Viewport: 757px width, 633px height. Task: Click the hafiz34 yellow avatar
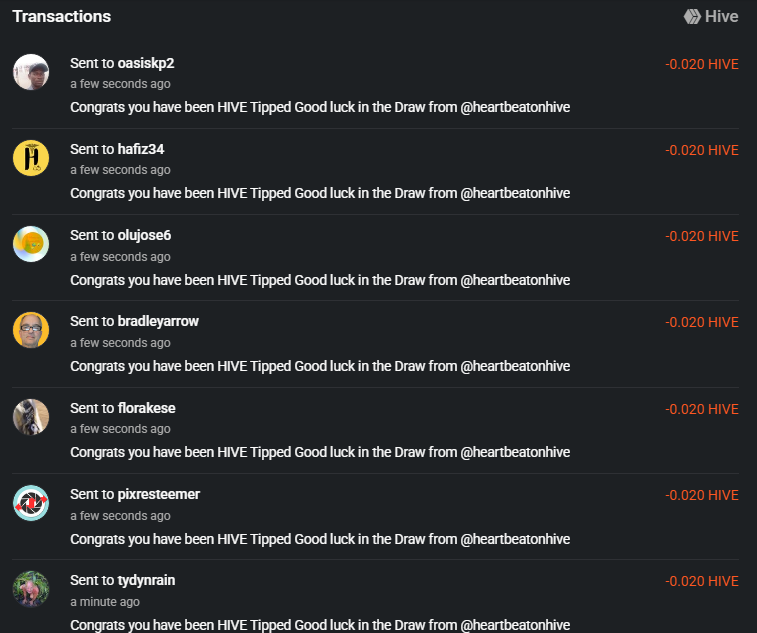[31, 158]
